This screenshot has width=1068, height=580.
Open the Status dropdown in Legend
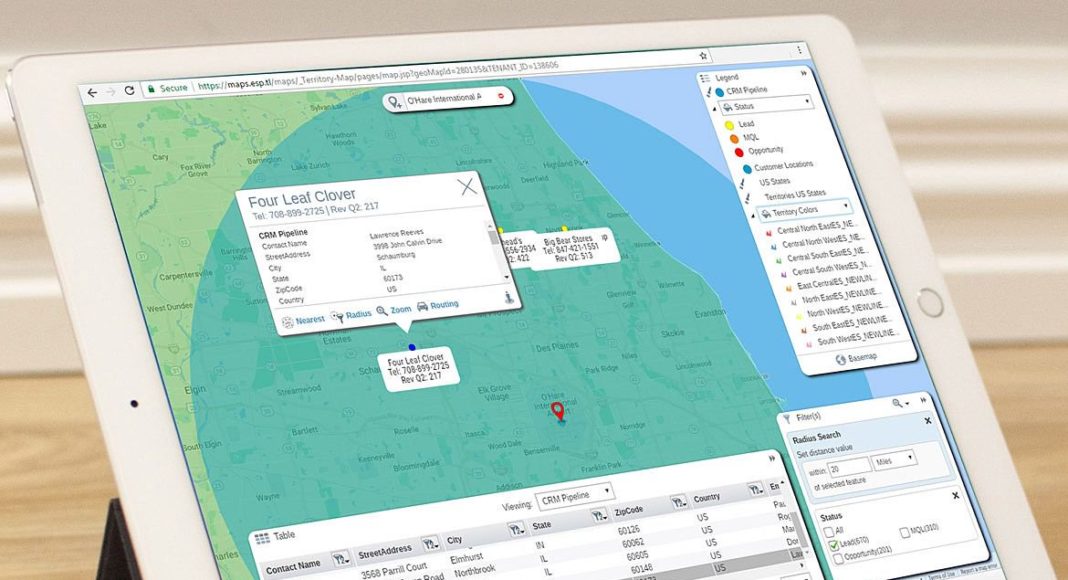click(x=767, y=106)
